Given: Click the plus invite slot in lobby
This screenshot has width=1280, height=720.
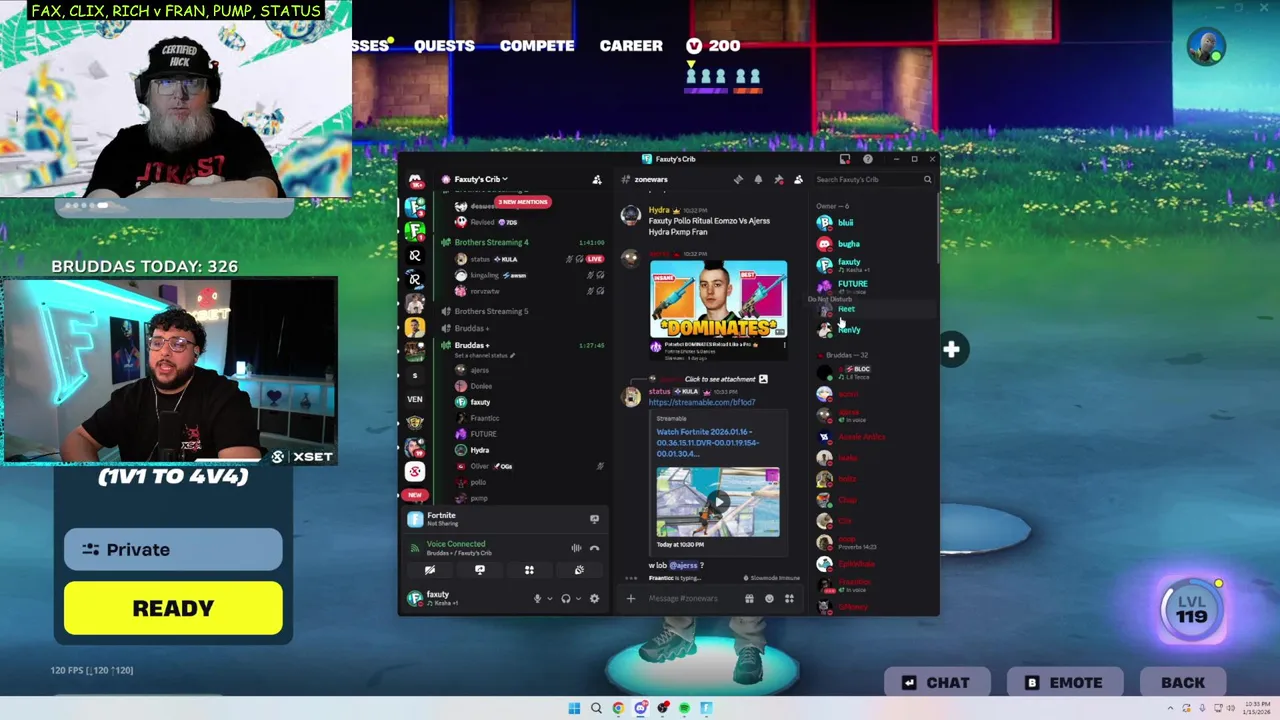Looking at the screenshot, I should (x=951, y=349).
